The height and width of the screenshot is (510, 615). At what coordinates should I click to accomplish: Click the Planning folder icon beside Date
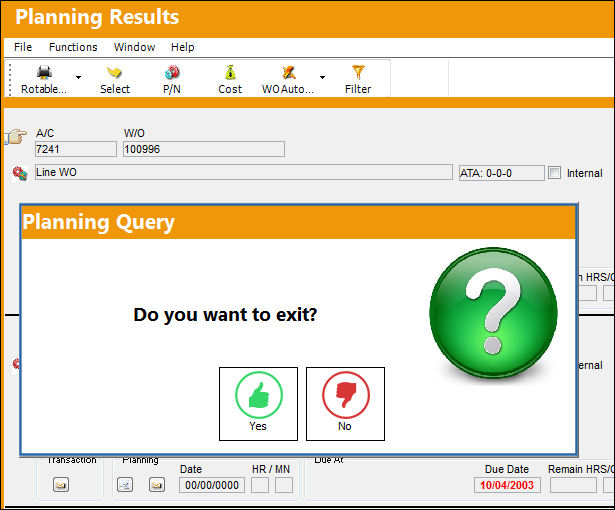[157, 485]
